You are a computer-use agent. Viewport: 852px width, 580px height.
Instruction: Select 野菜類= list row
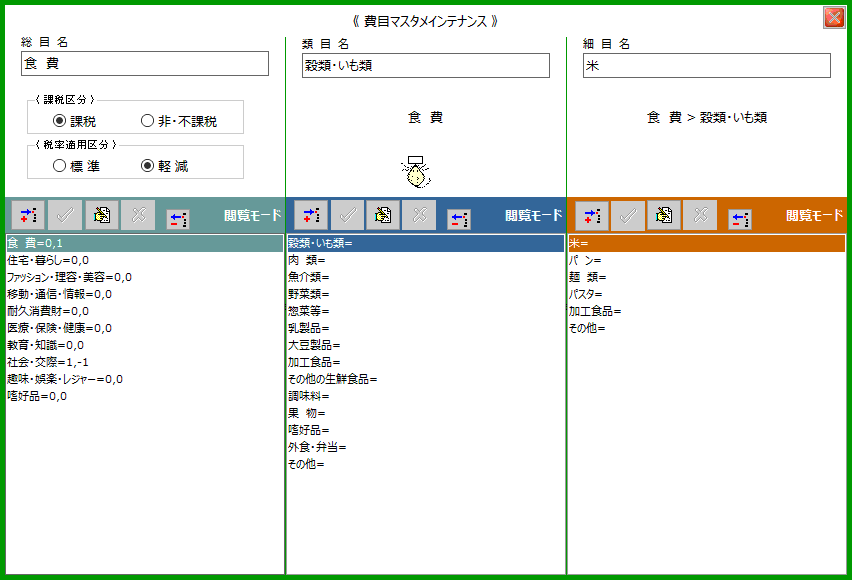pyautogui.click(x=426, y=294)
